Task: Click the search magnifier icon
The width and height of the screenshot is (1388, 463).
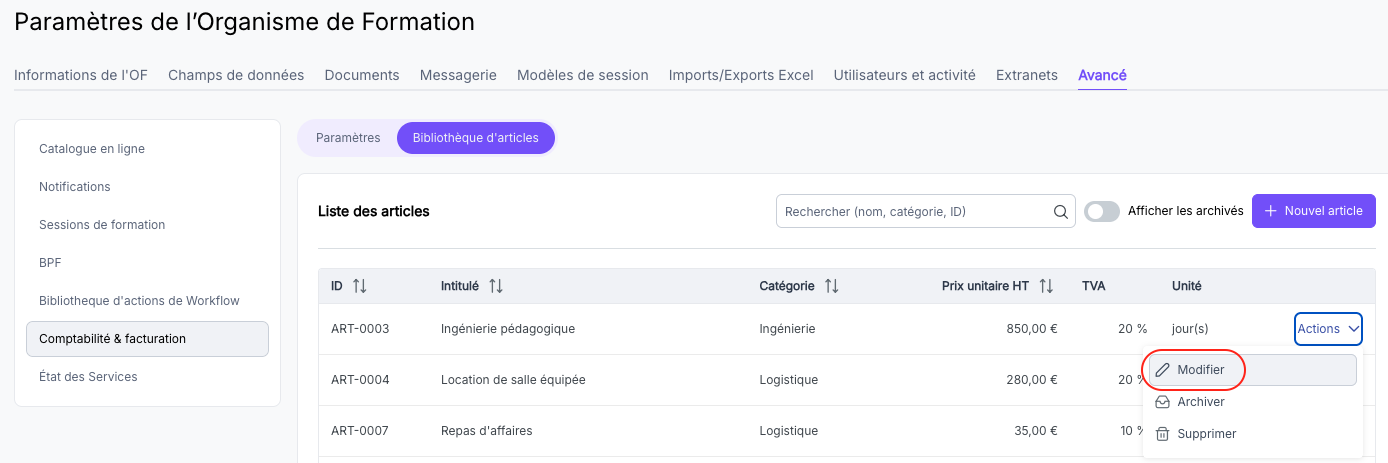Action: pyautogui.click(x=1061, y=212)
